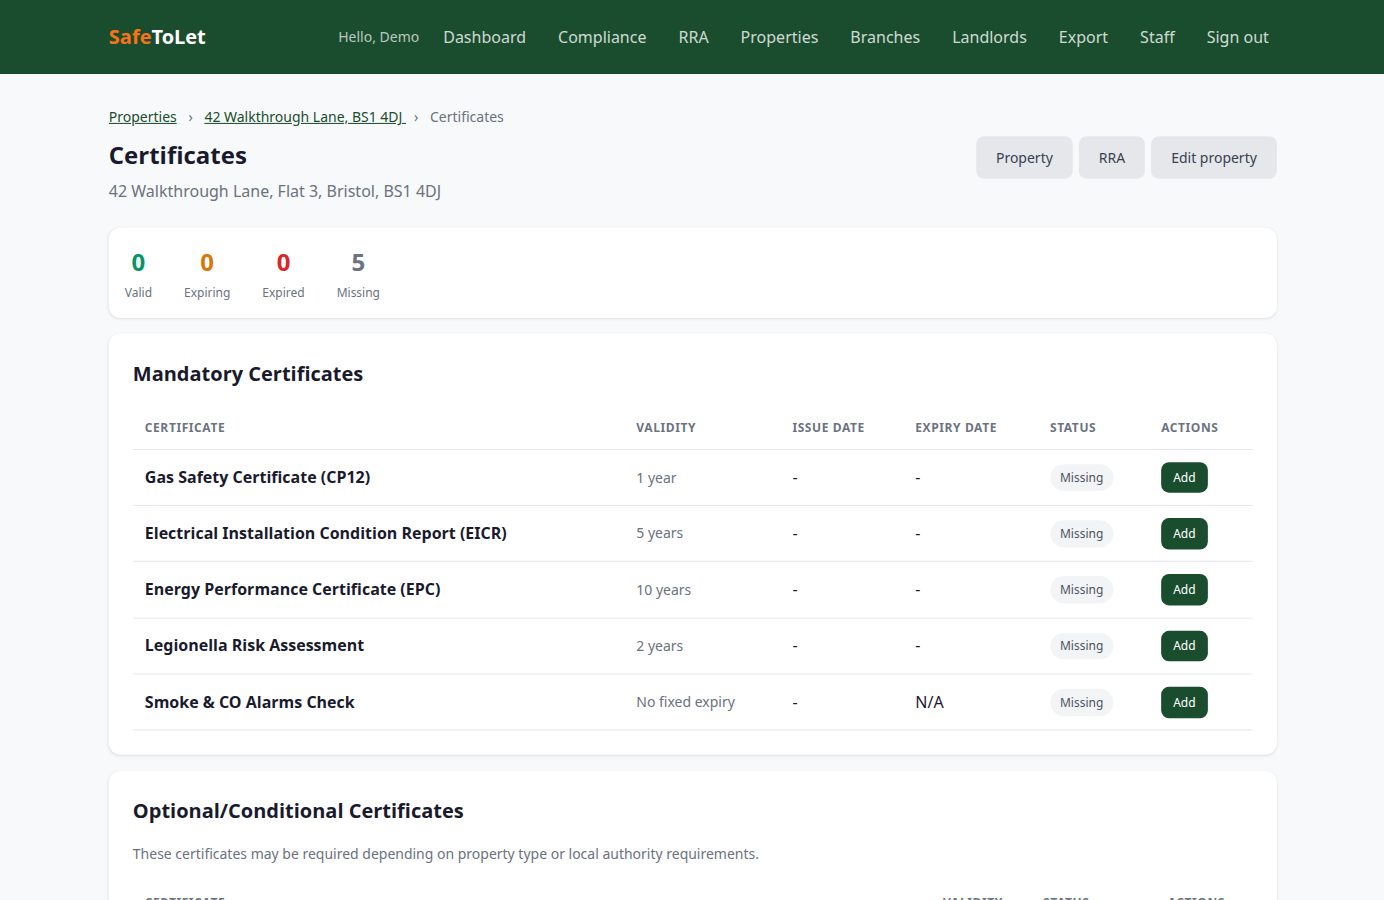This screenshot has width=1384, height=900.
Task: Click the '10 years' validity value
Action: (x=663, y=590)
